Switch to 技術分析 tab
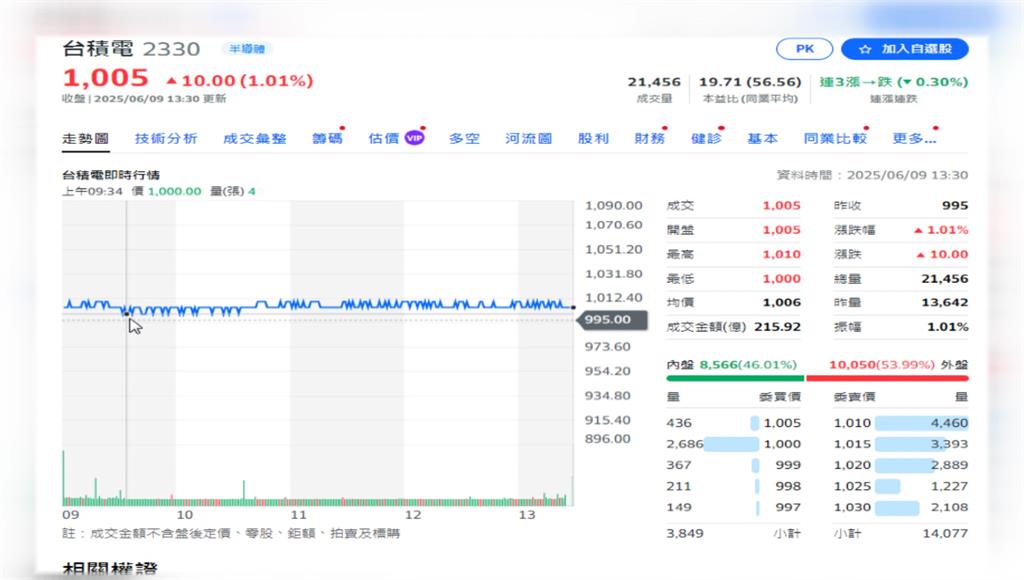This screenshot has height=580, width=1024. click(x=166, y=138)
